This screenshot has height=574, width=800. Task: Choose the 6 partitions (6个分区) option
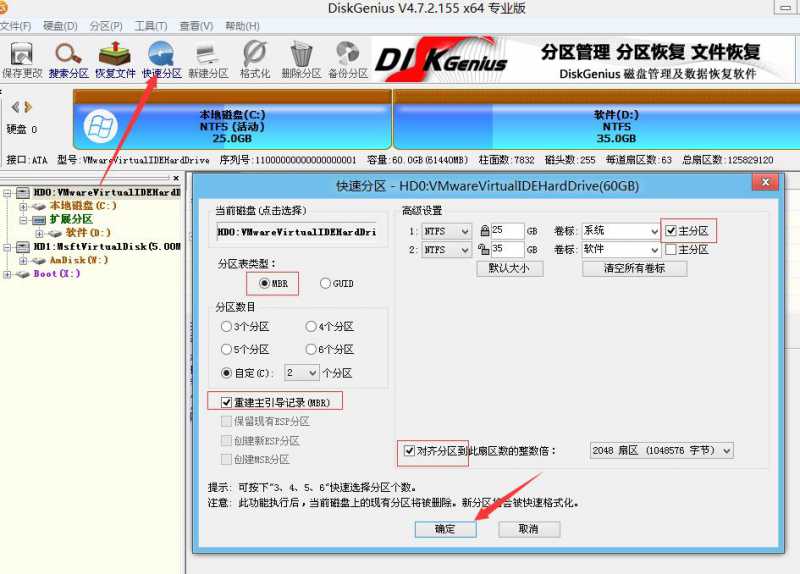click(311, 350)
